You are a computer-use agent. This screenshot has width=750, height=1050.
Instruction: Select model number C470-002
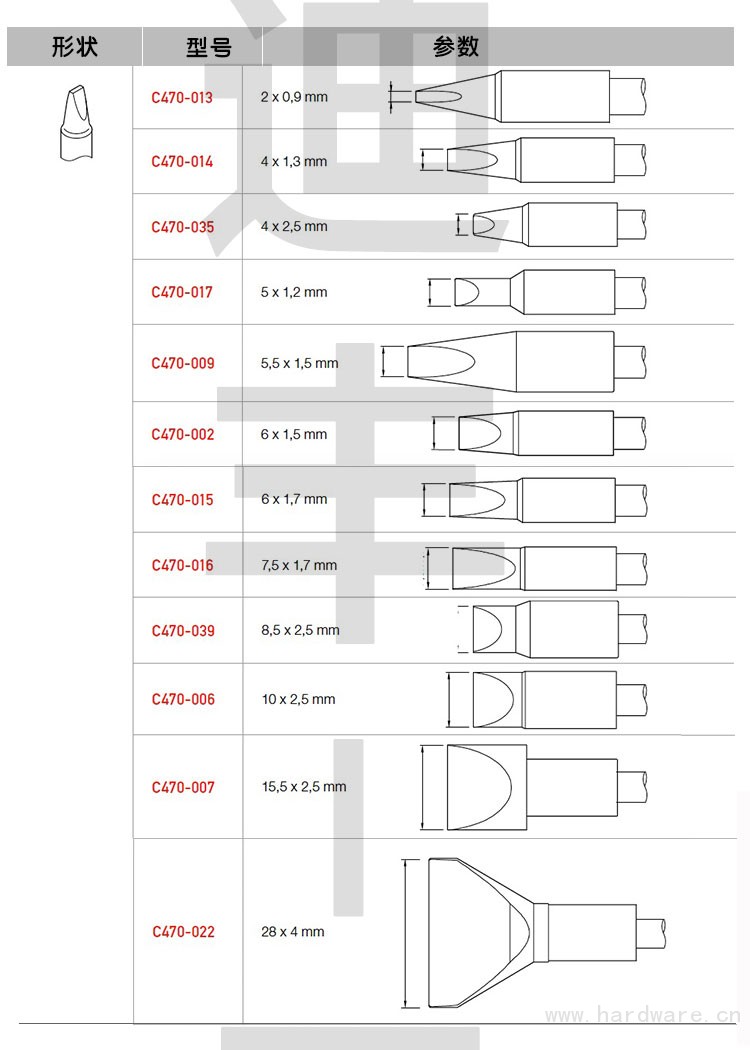click(183, 434)
